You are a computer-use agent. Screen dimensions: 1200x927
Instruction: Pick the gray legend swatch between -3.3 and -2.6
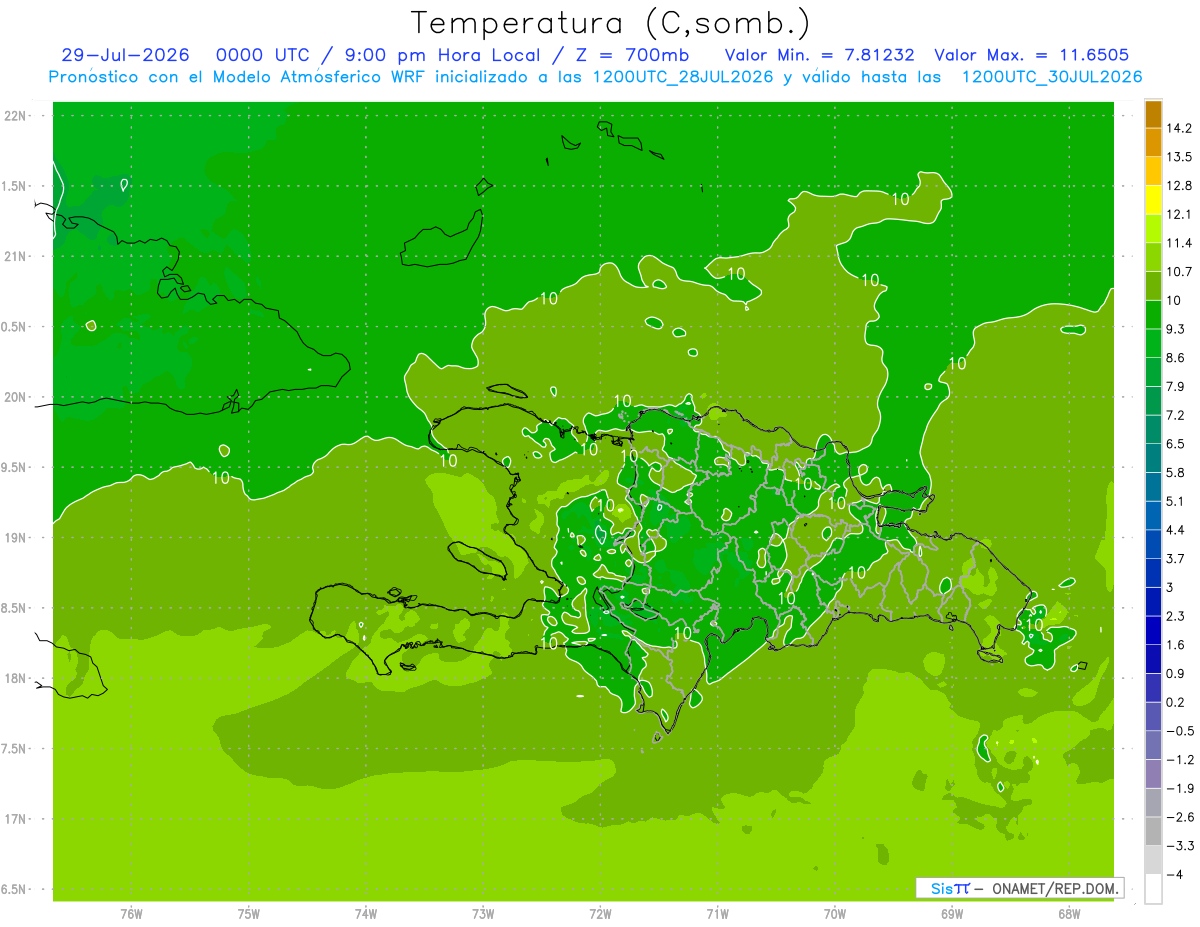tap(1153, 832)
